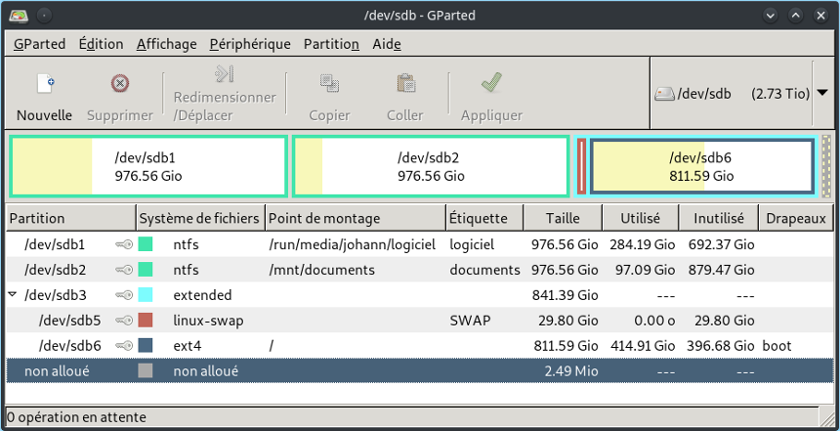Open the Périphérique menu
This screenshot has width=840, height=431.
pyautogui.click(x=250, y=44)
